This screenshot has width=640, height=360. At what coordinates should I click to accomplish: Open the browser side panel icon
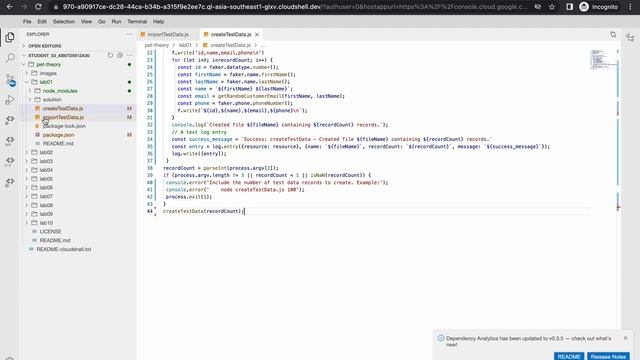[x=569, y=7]
